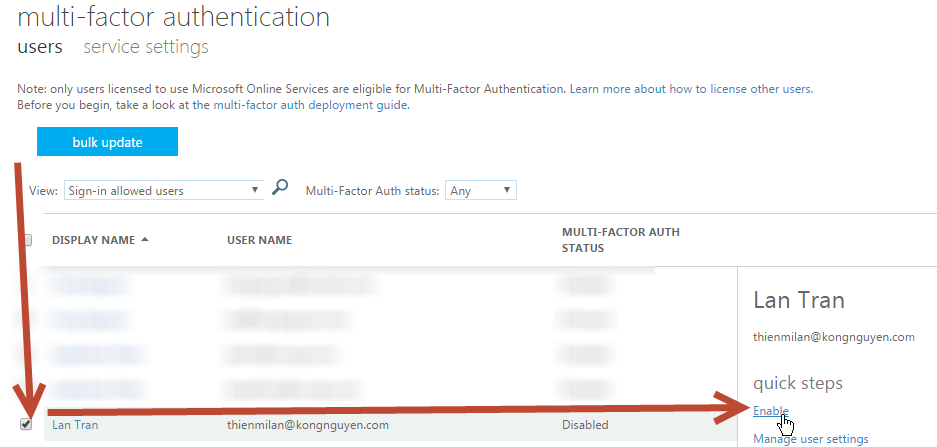Toggle the select-all header checkbox

click(28, 240)
